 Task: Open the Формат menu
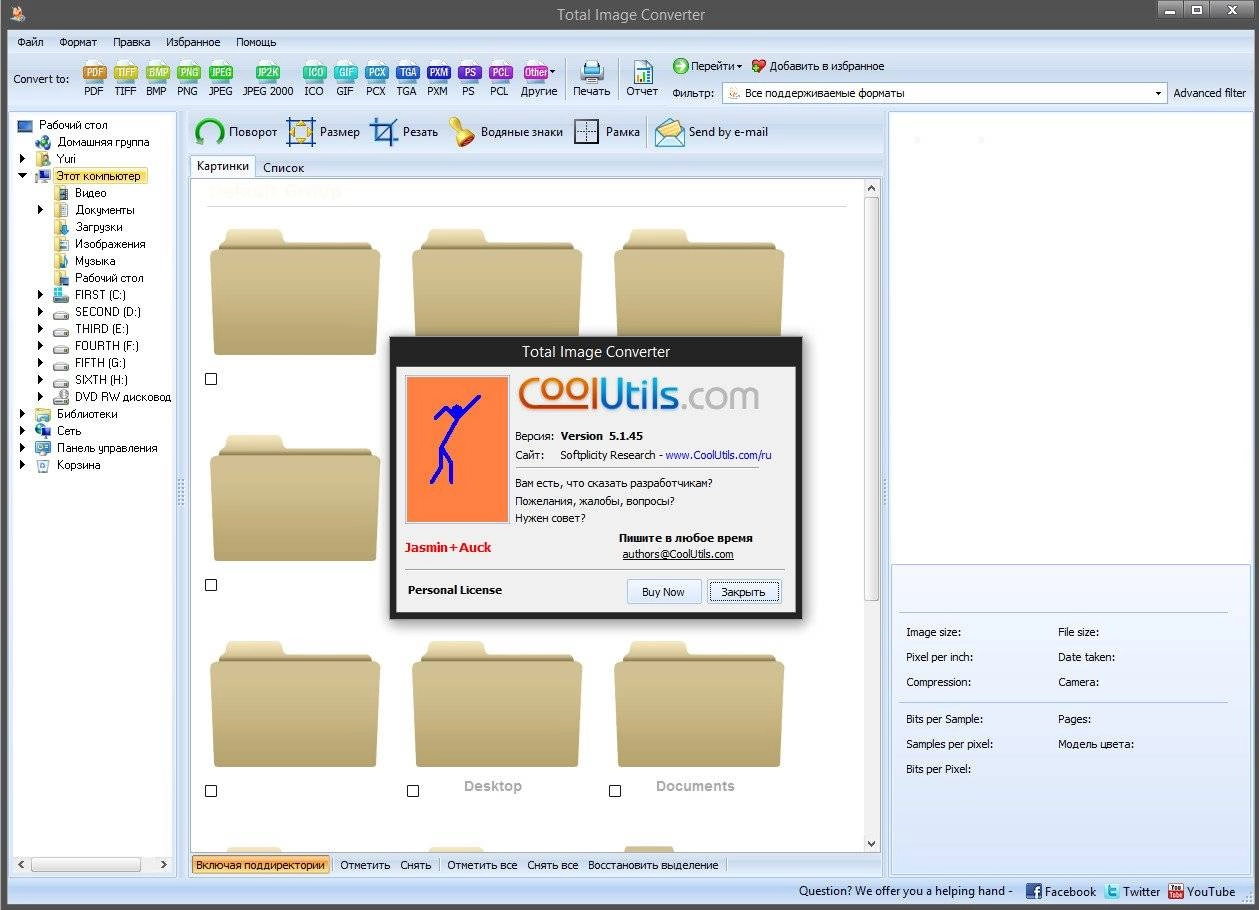pyautogui.click(x=78, y=42)
